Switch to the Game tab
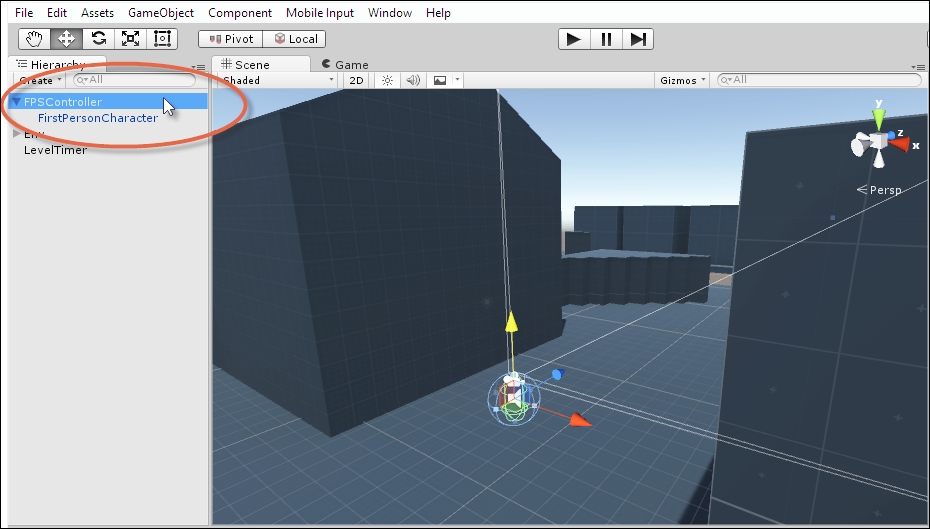The image size is (930, 529). [x=345, y=64]
